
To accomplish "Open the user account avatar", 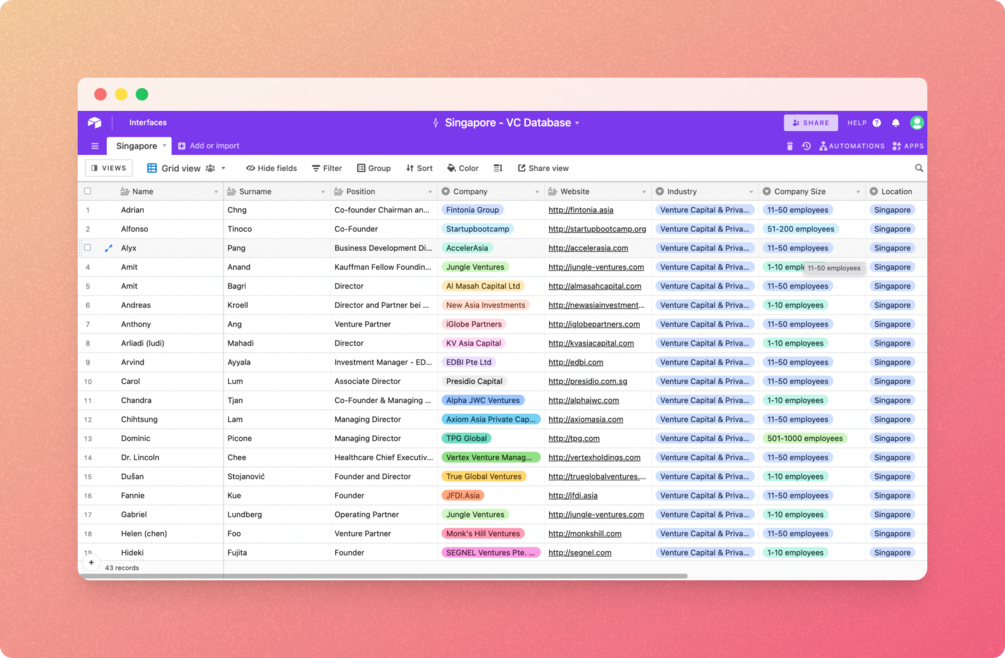I will pyautogui.click(x=917, y=122).
